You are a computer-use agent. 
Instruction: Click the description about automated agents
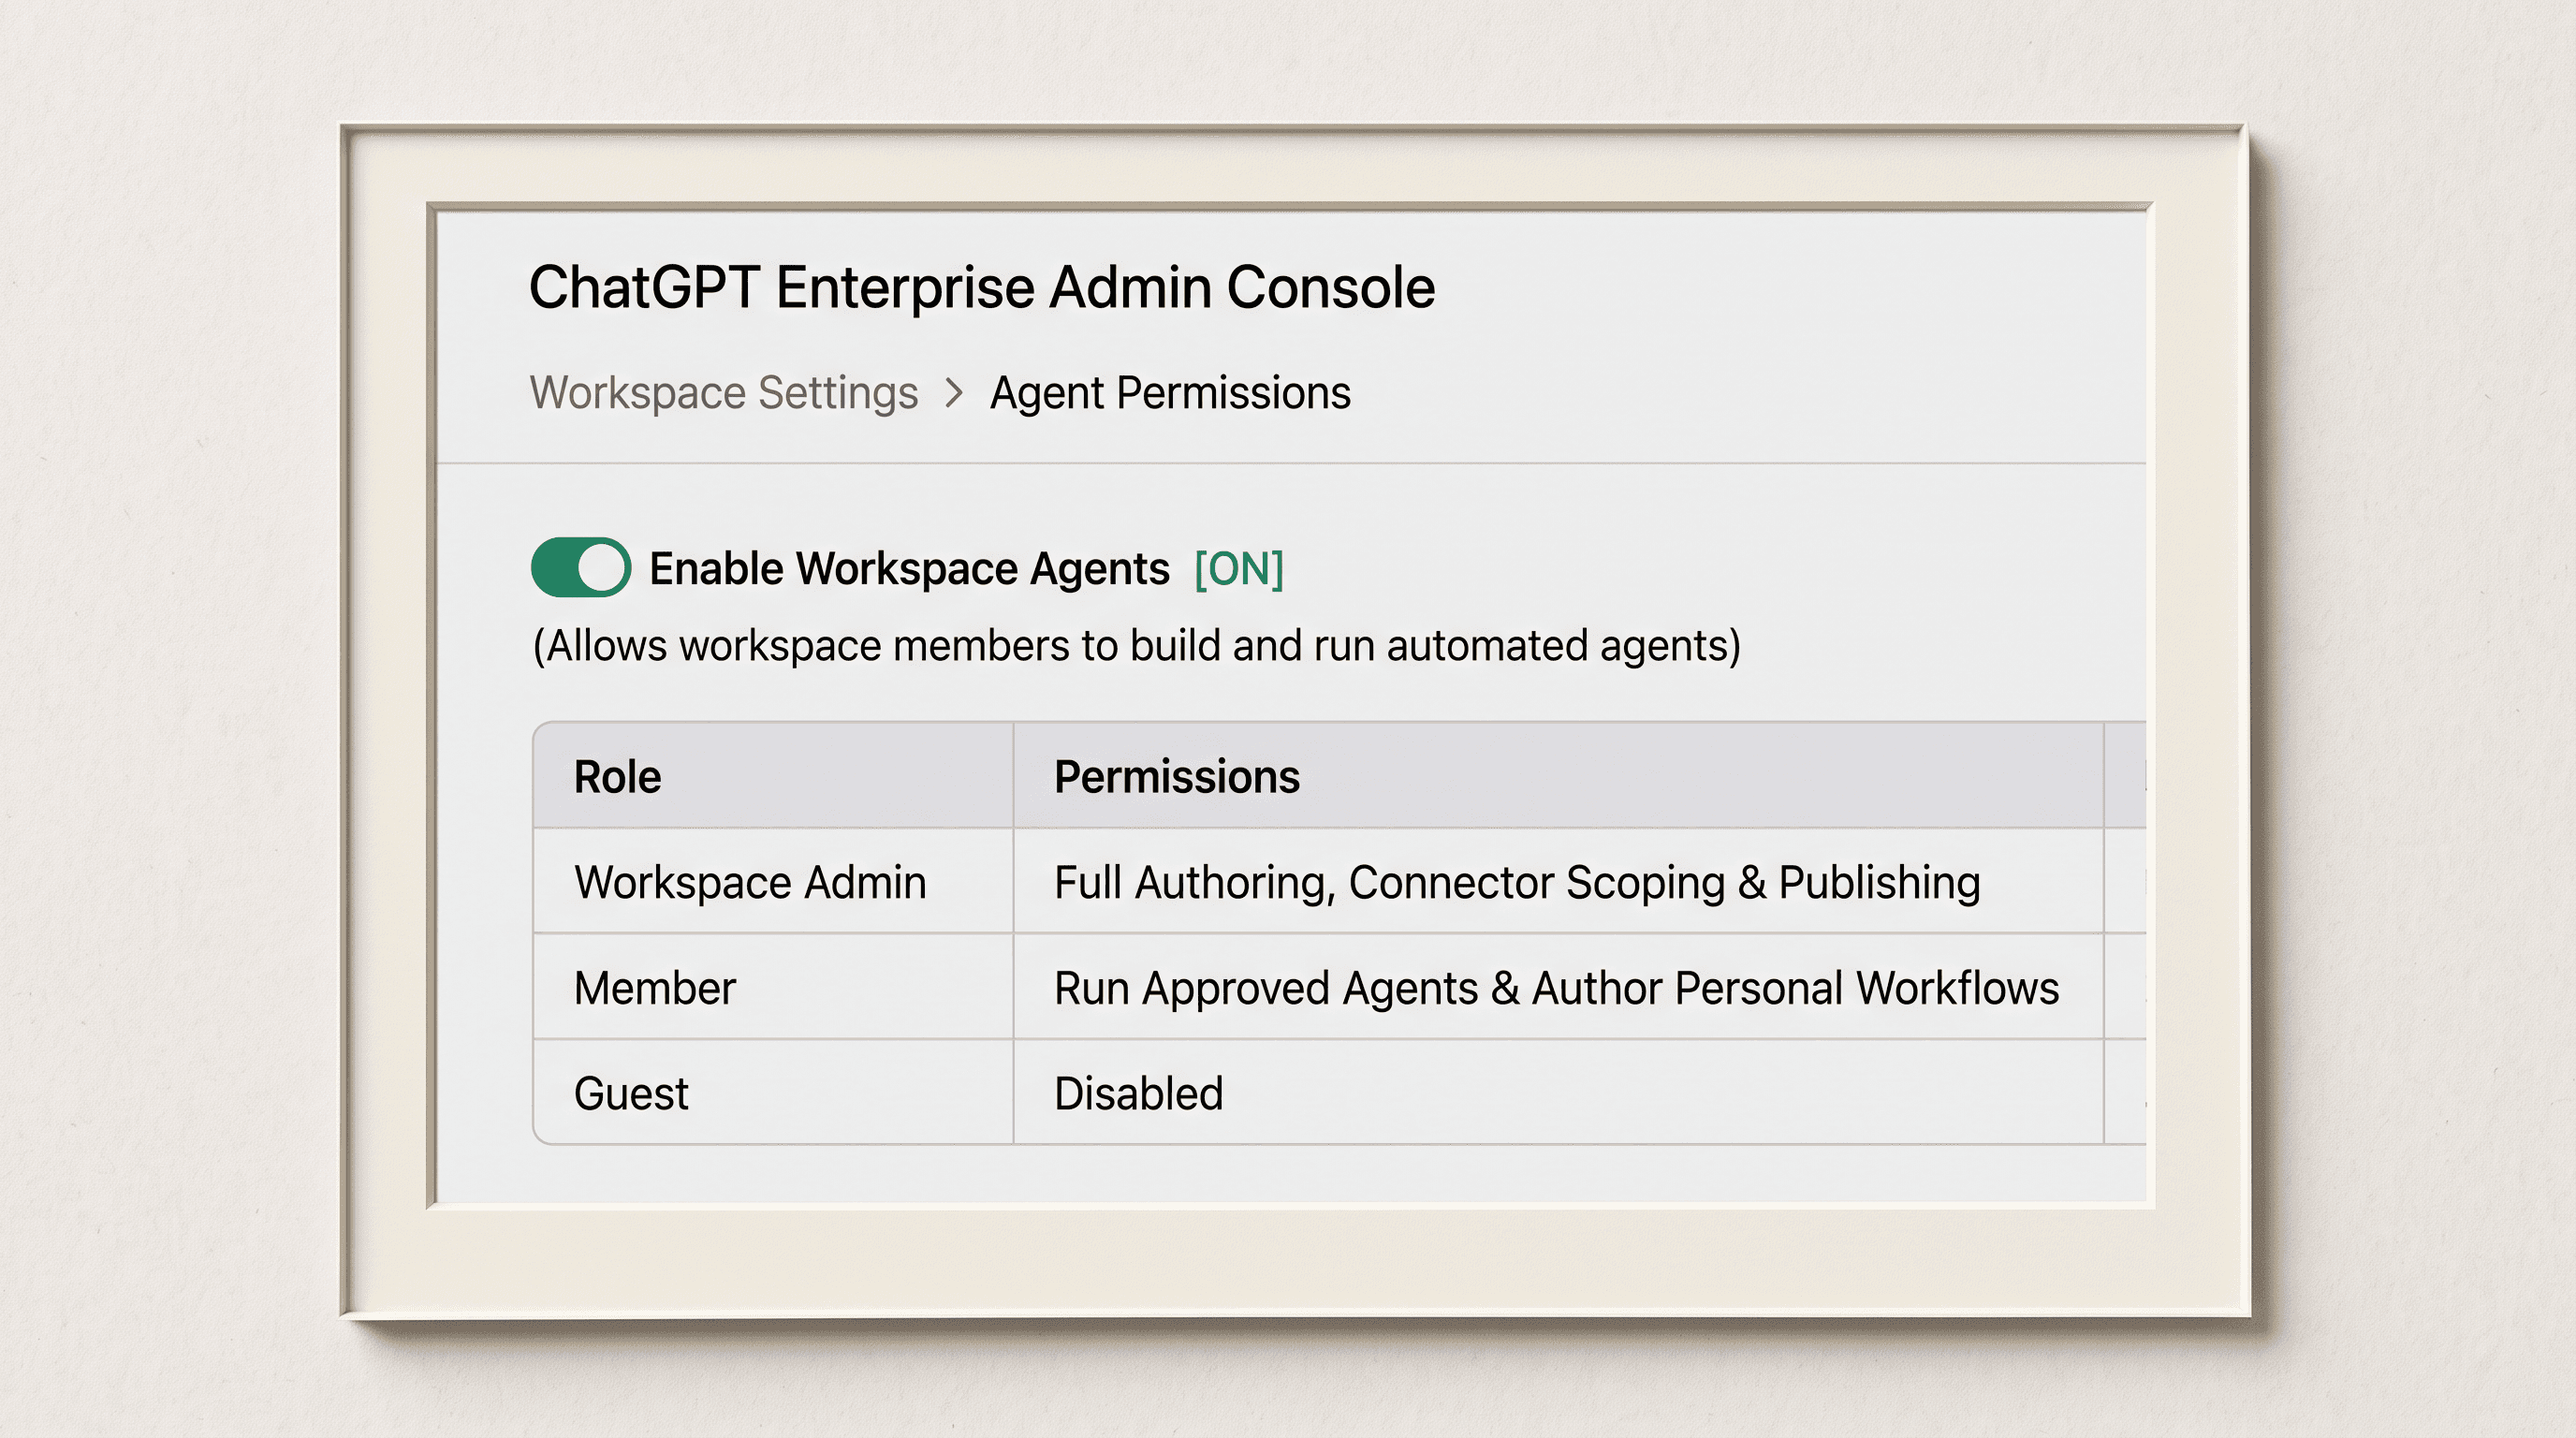pos(1136,646)
